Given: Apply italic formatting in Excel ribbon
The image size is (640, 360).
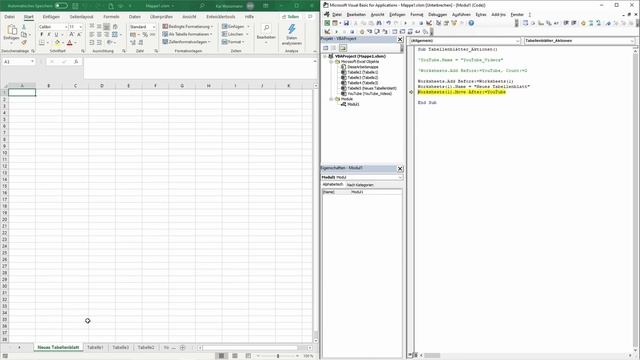Looking at the screenshot, I should click(49, 35).
